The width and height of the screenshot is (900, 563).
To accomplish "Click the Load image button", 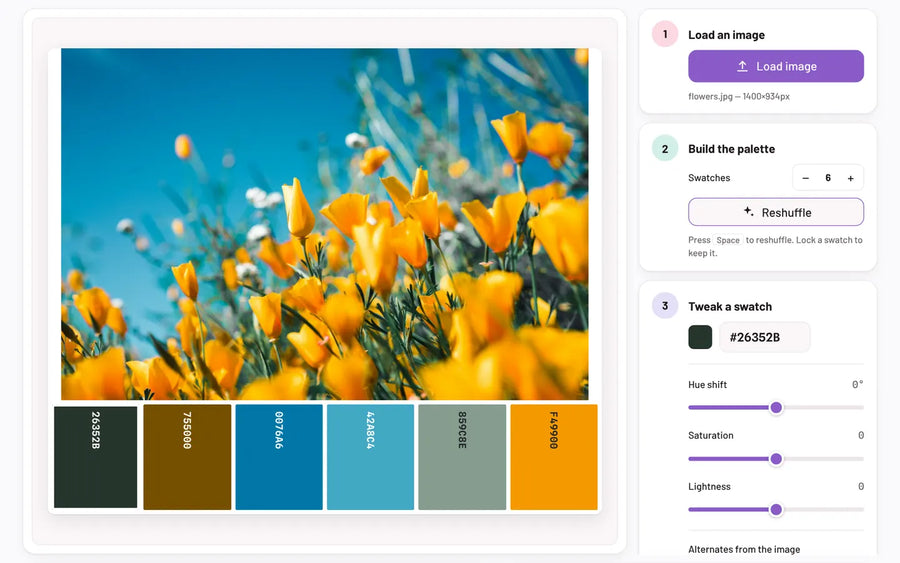I will point(775,66).
